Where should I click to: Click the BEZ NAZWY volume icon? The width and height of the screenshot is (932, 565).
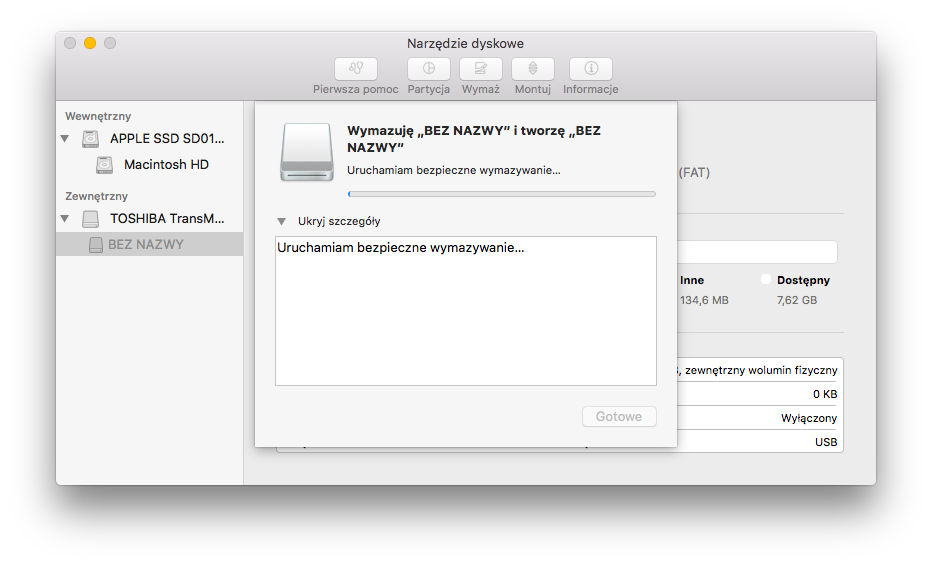(x=96, y=245)
